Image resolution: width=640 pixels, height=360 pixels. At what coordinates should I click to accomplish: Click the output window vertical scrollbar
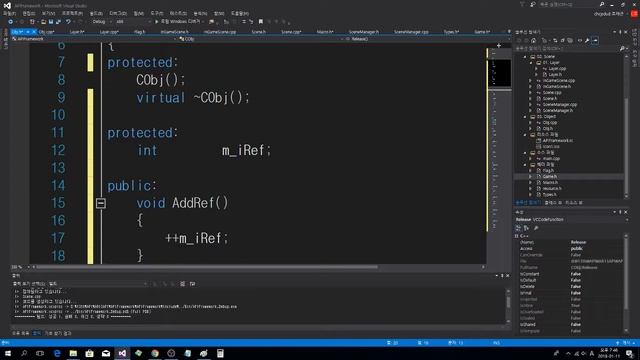tap(508, 305)
